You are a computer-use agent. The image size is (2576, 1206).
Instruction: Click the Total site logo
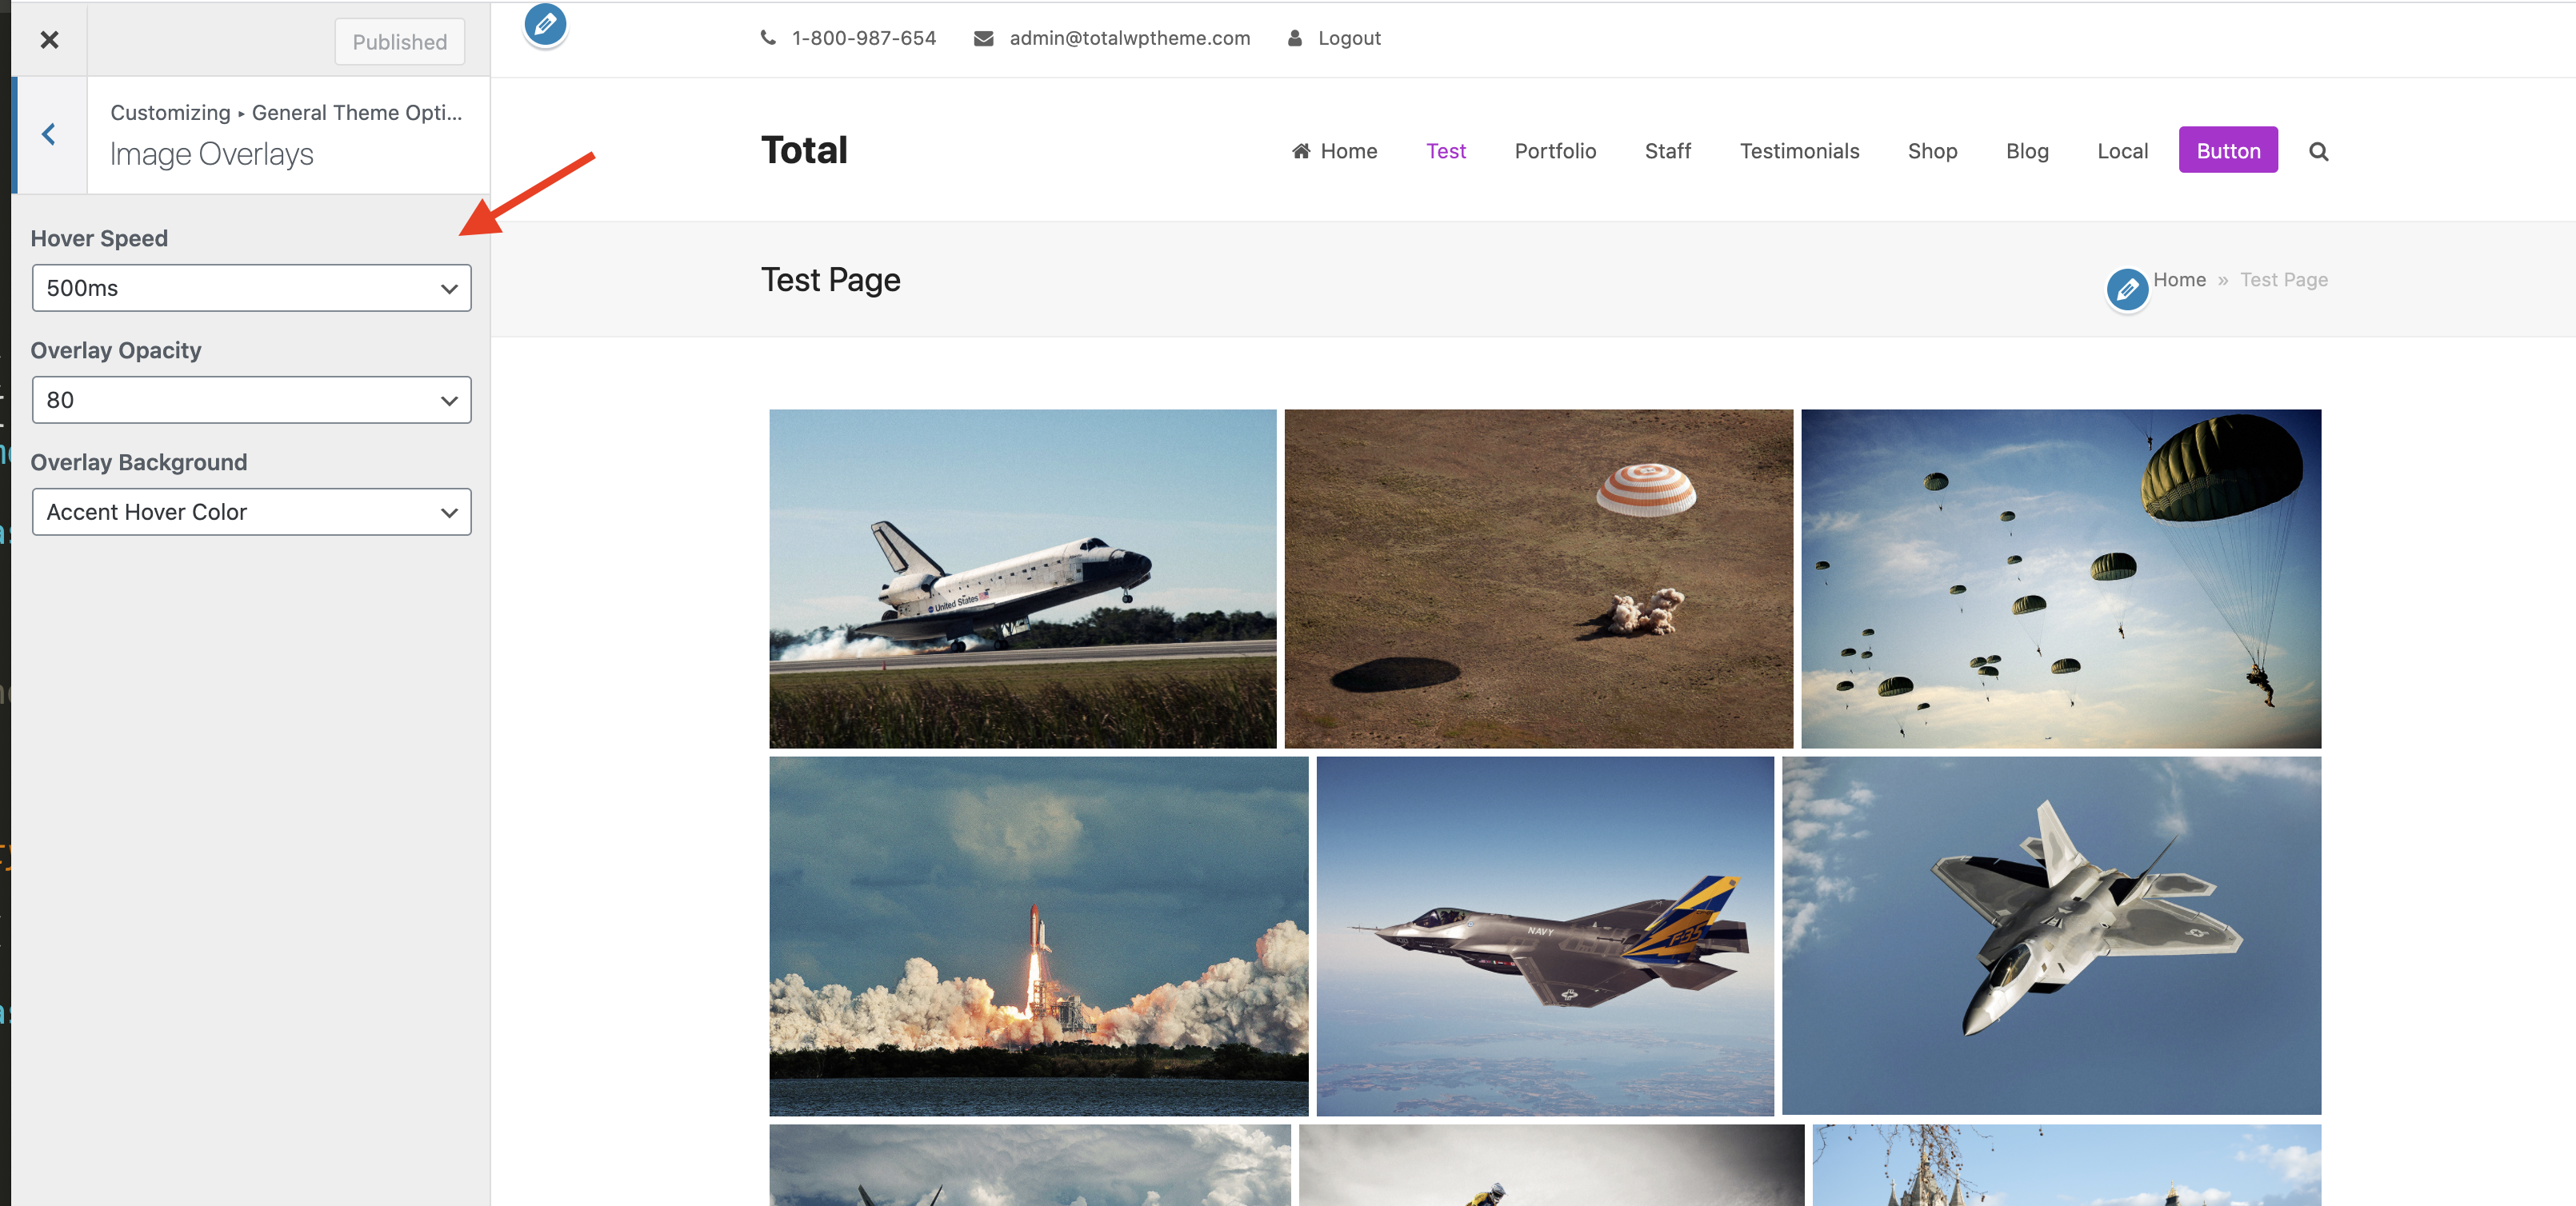point(804,150)
